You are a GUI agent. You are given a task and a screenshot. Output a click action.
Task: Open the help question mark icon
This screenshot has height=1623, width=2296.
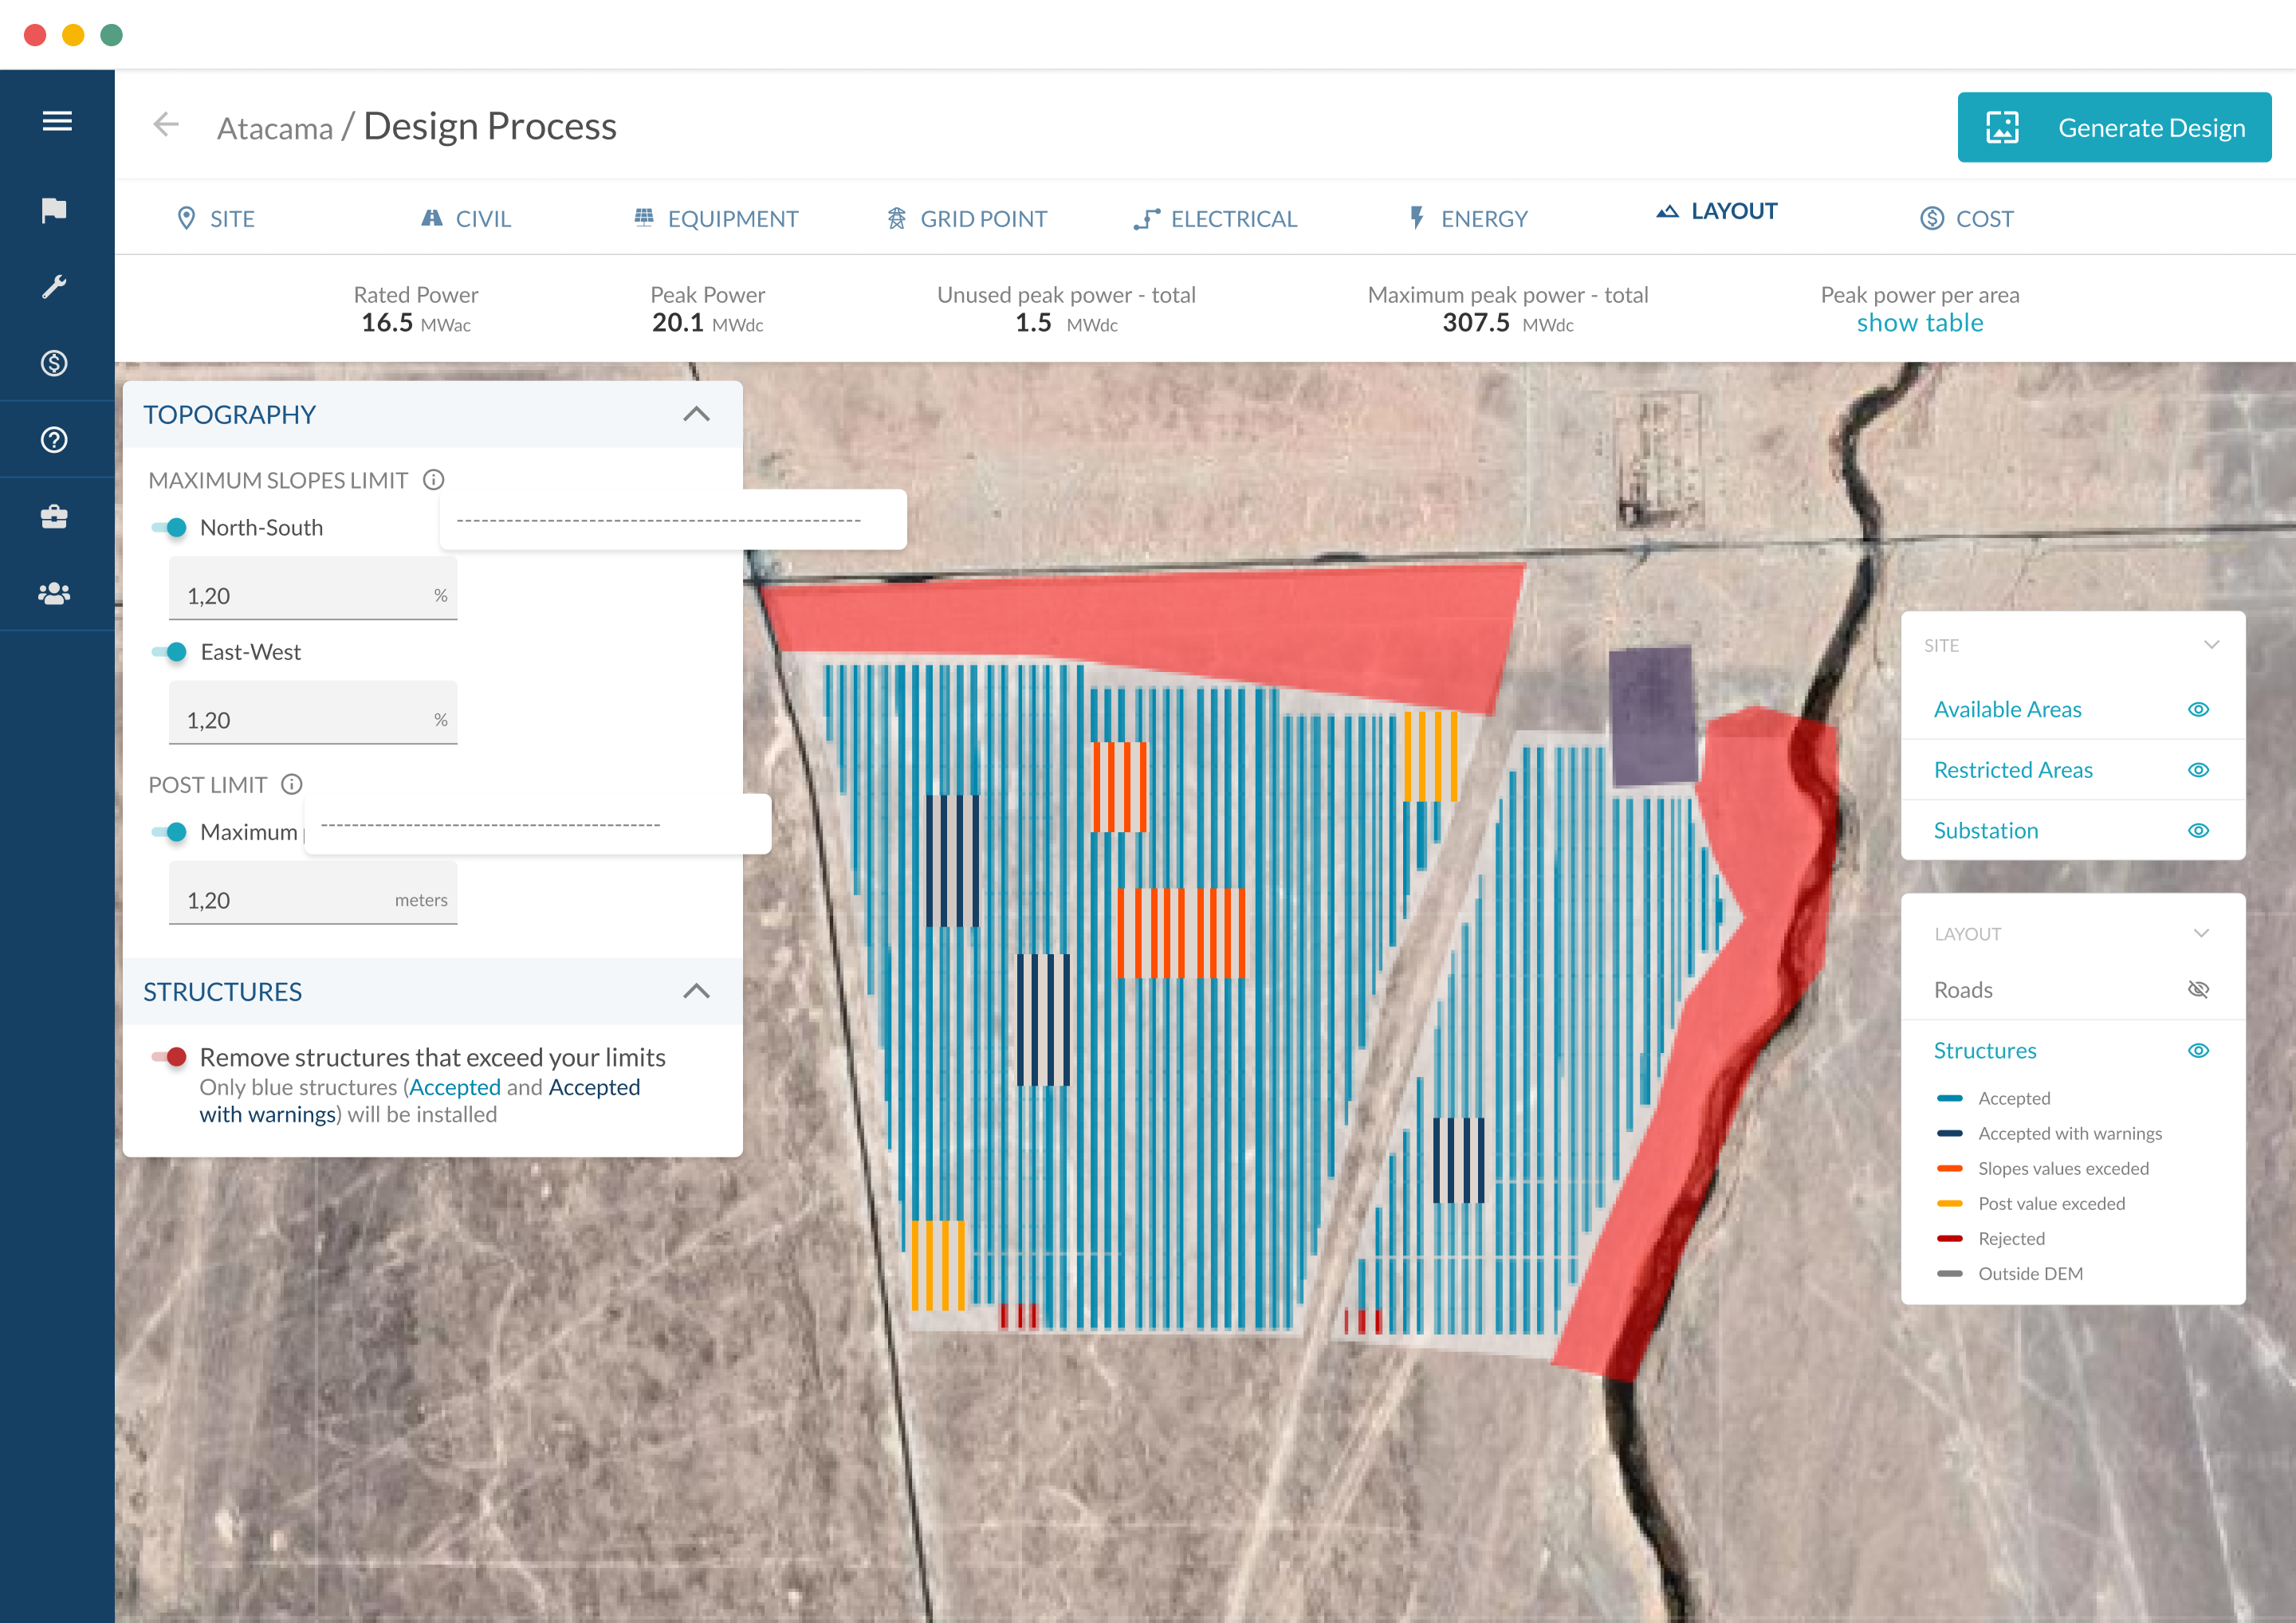pos(55,440)
